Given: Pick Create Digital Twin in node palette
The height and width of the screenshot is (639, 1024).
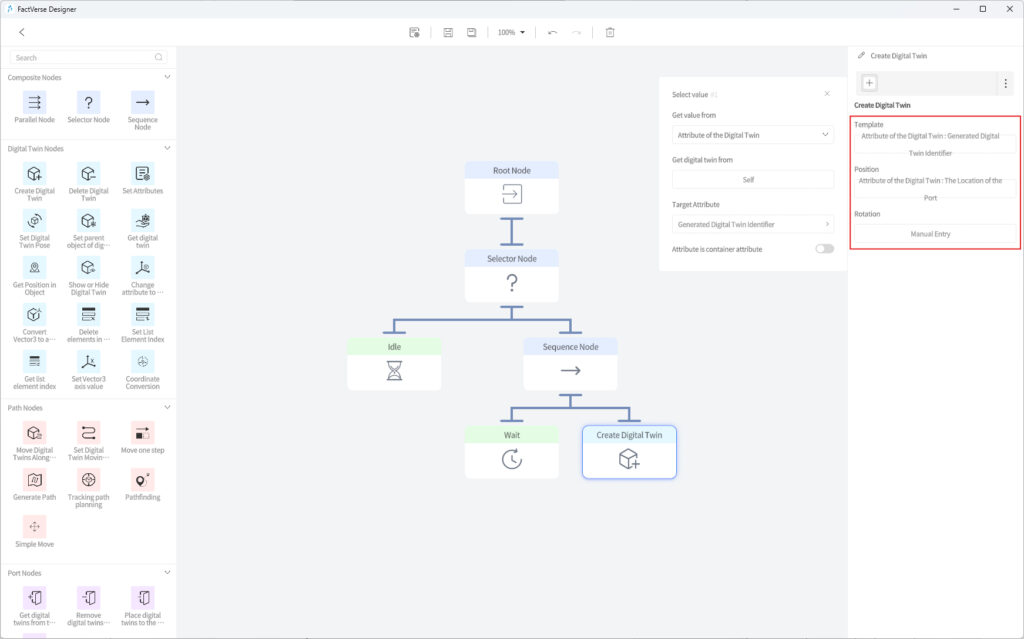Looking at the screenshot, I should pos(35,174).
